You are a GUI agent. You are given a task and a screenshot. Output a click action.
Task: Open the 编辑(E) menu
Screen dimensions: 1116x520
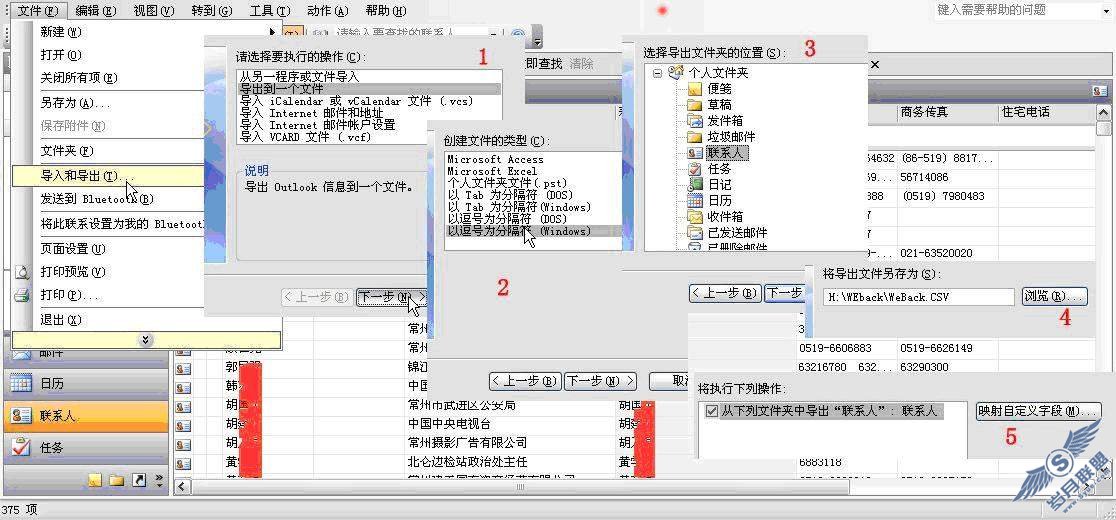[x=95, y=11]
